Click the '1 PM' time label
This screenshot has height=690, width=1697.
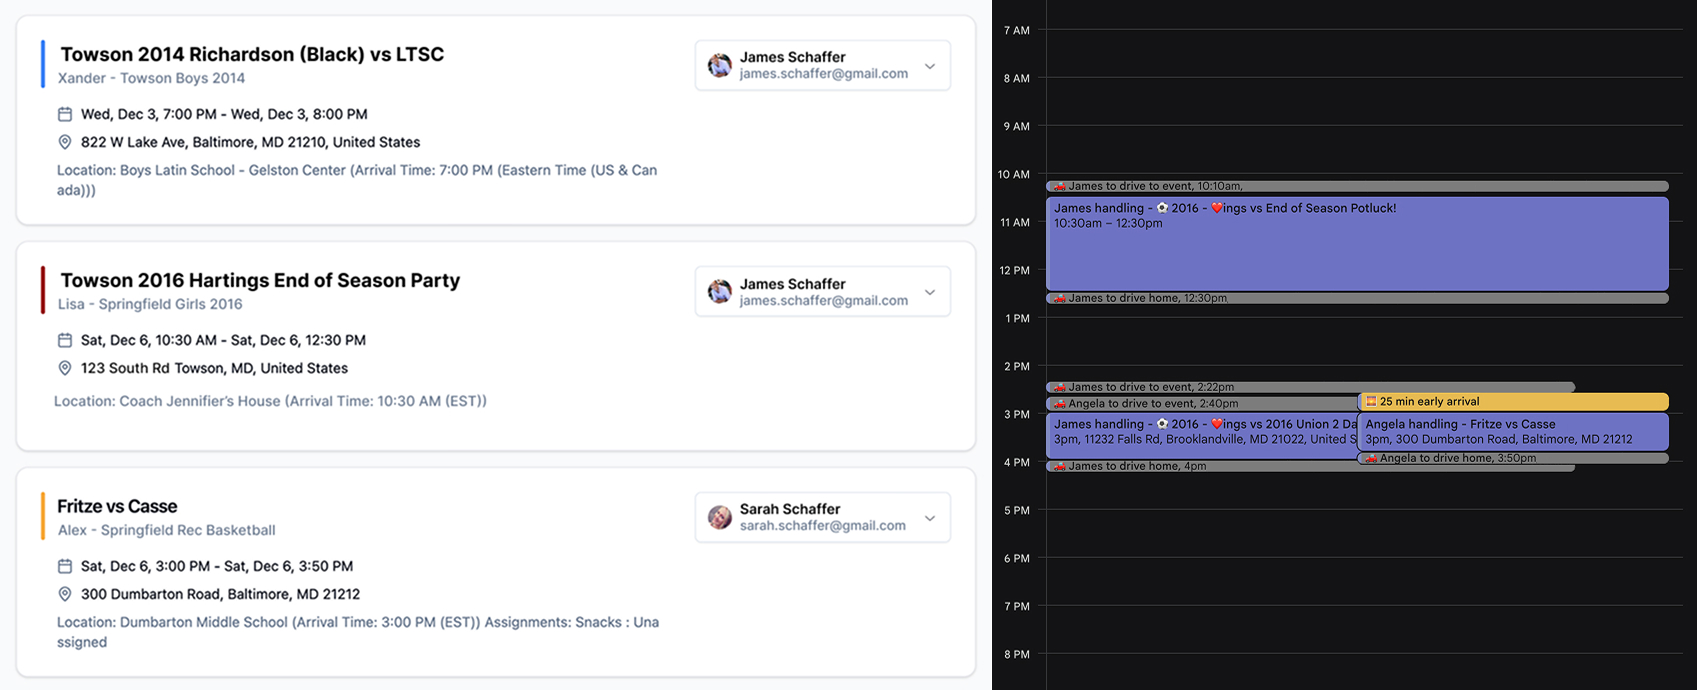1017,318
